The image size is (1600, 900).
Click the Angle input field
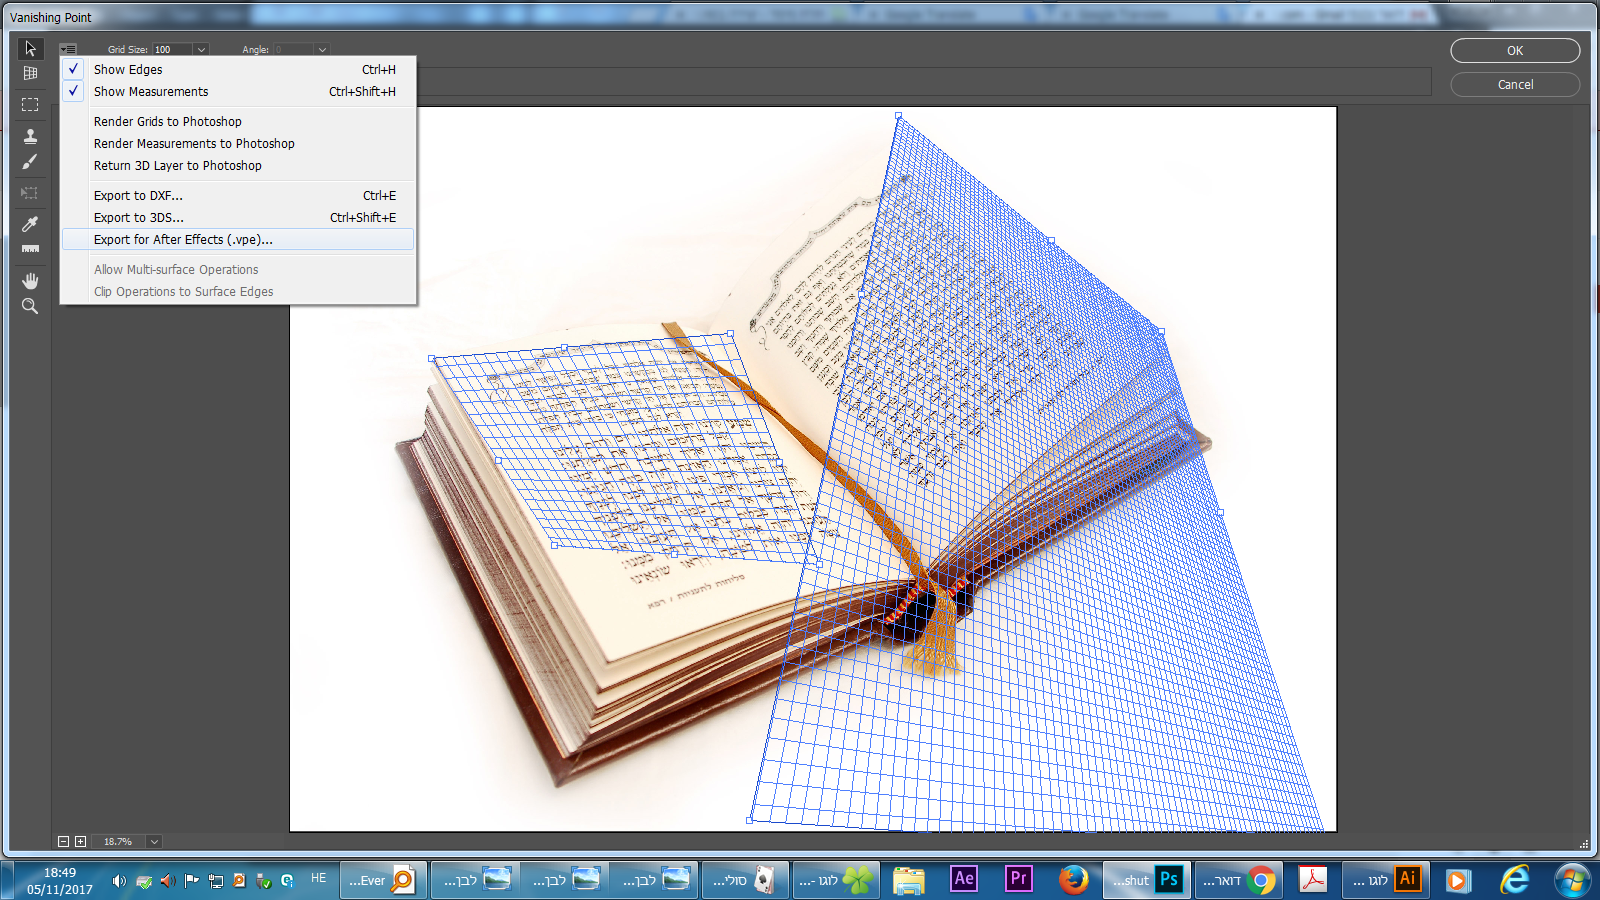(x=294, y=49)
